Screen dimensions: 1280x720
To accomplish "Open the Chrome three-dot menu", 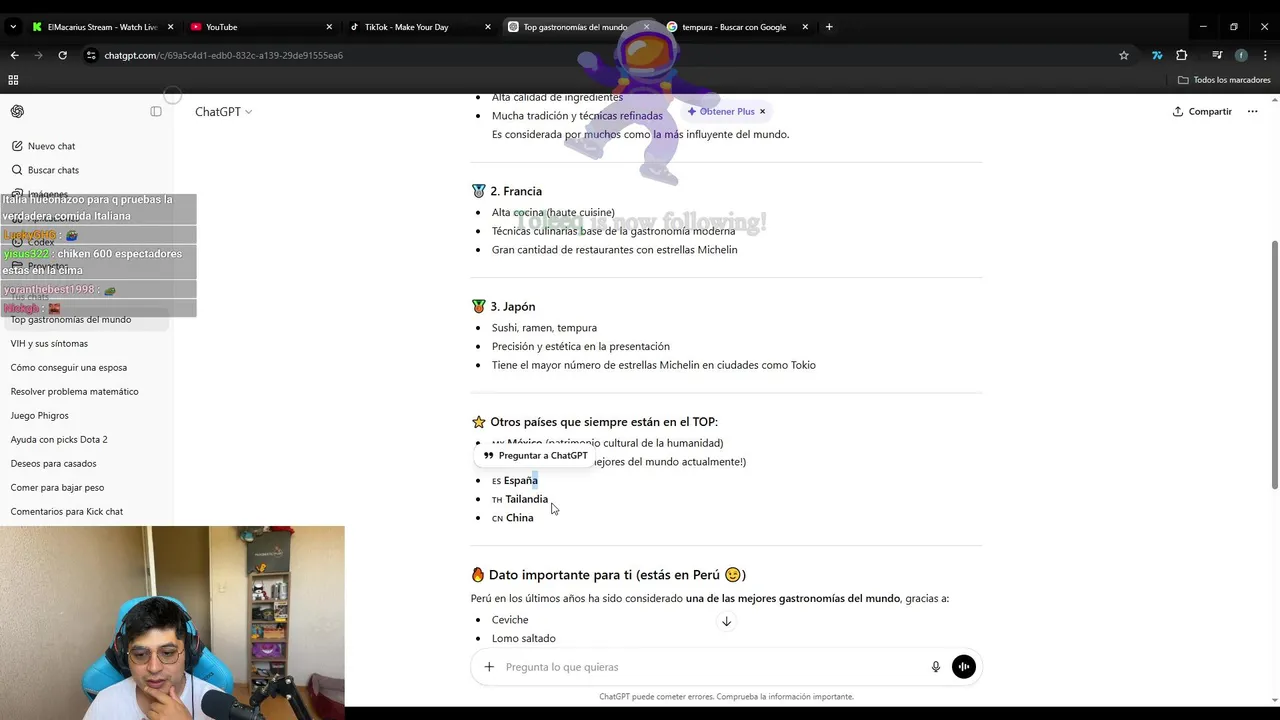I will click(x=1265, y=55).
